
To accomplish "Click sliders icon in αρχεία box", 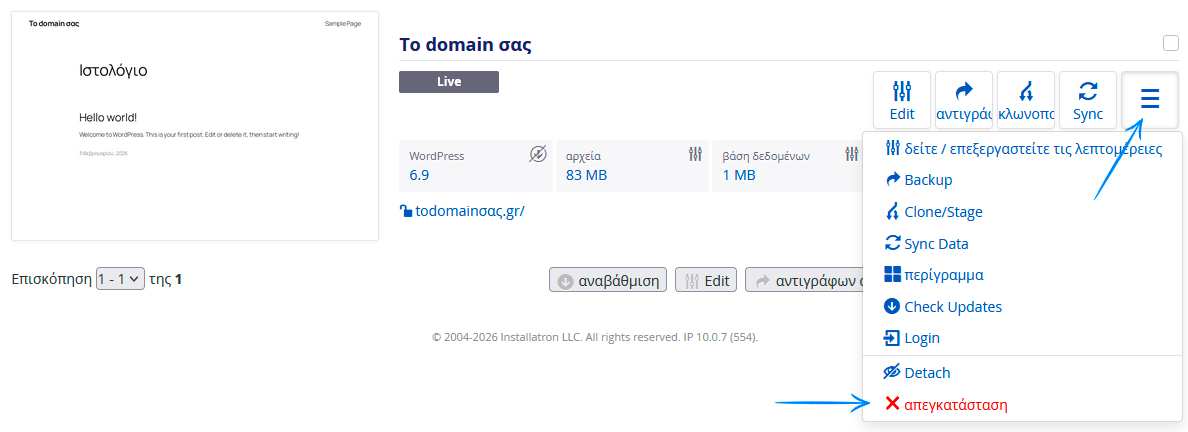I will pyautogui.click(x=696, y=154).
